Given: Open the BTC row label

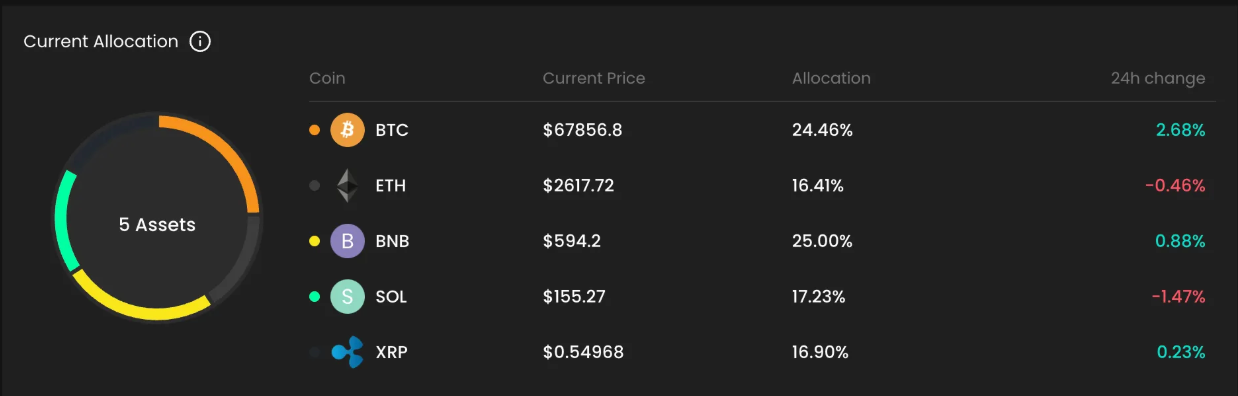Looking at the screenshot, I should pyautogui.click(x=392, y=130).
